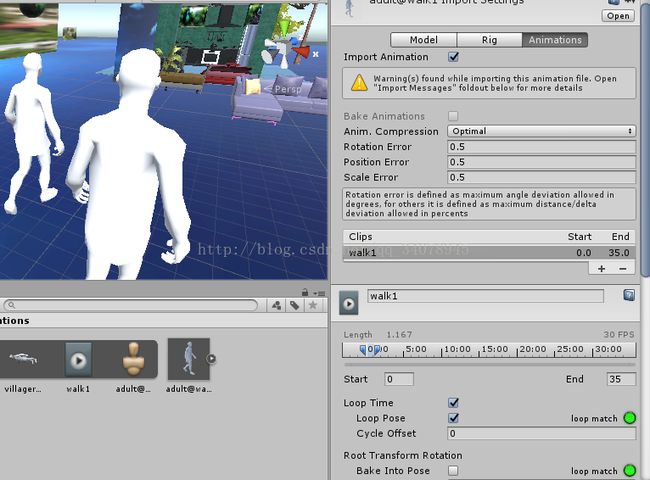Click the Open button in import settings

pos(618,16)
